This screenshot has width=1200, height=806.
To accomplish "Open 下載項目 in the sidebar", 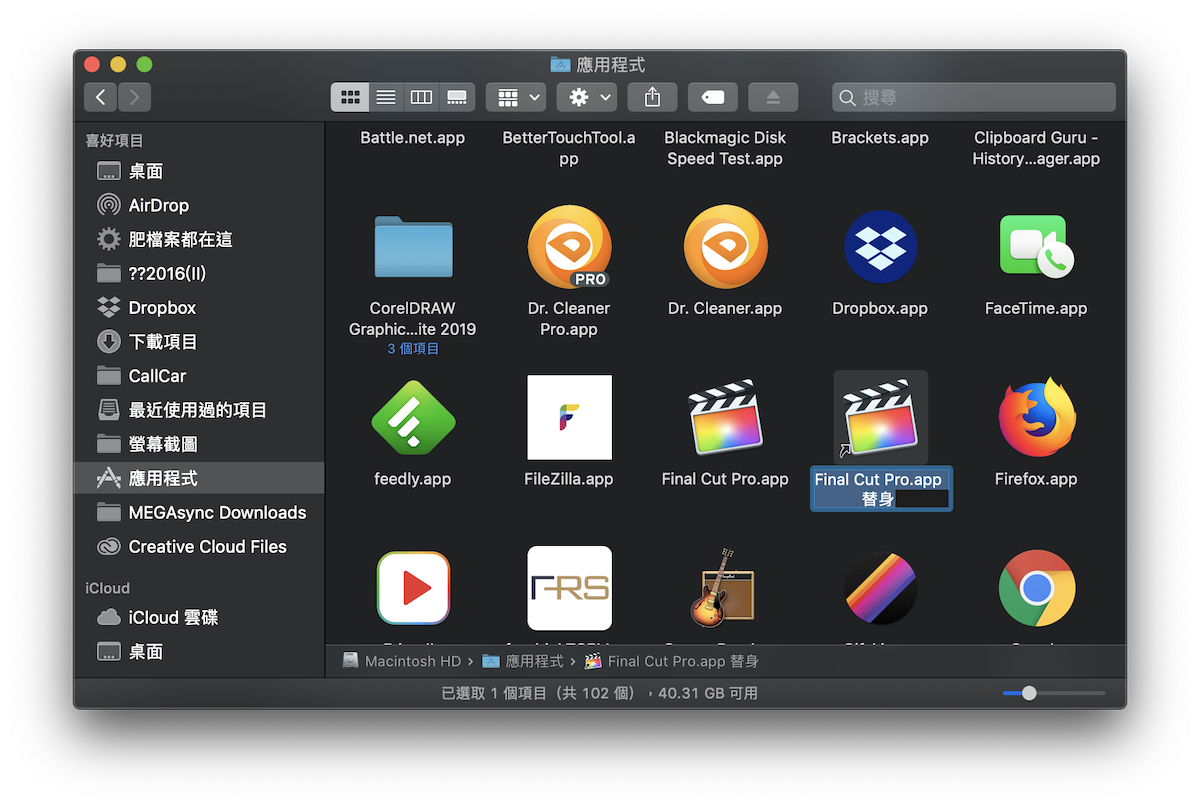I will pos(199,342).
